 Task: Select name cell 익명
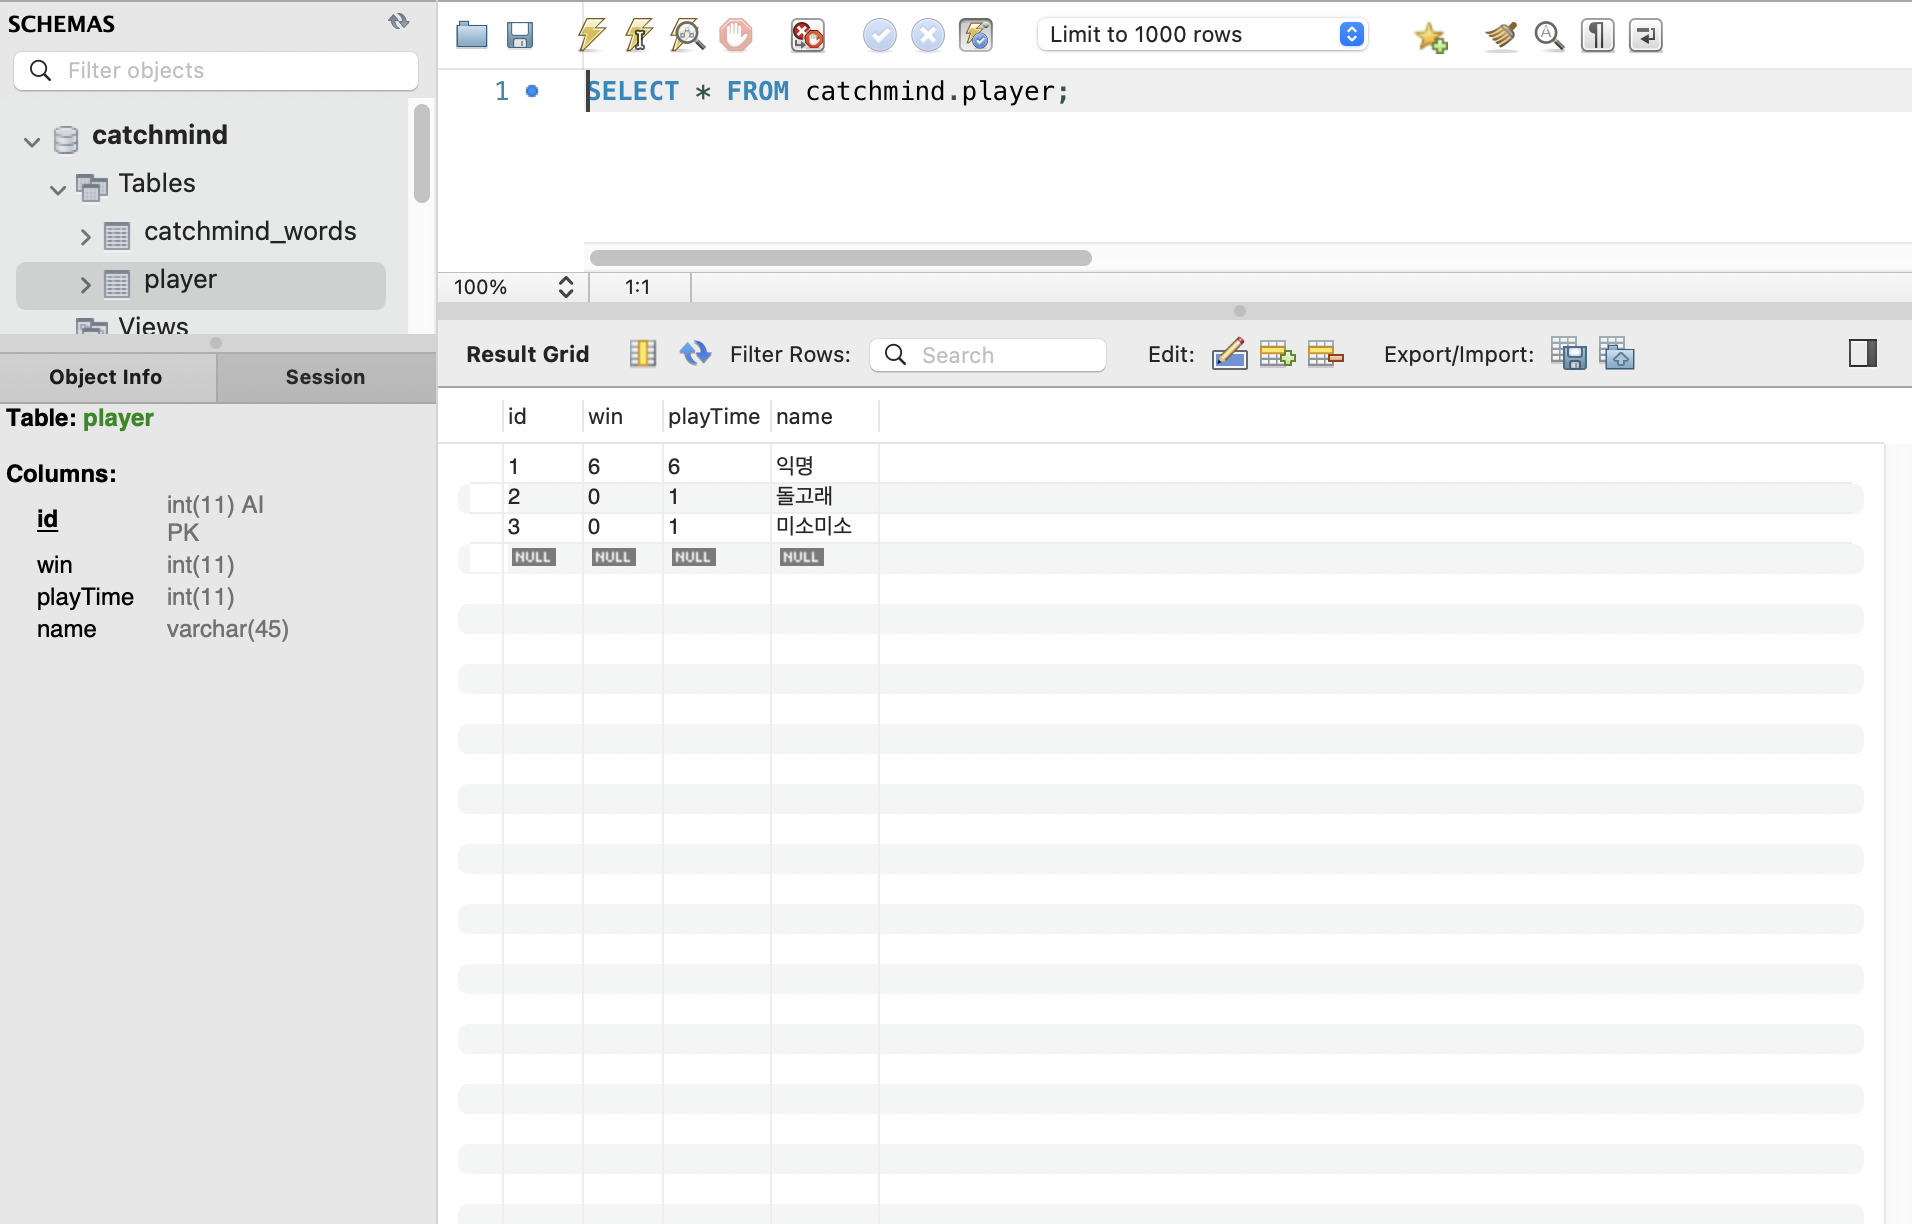(x=824, y=466)
